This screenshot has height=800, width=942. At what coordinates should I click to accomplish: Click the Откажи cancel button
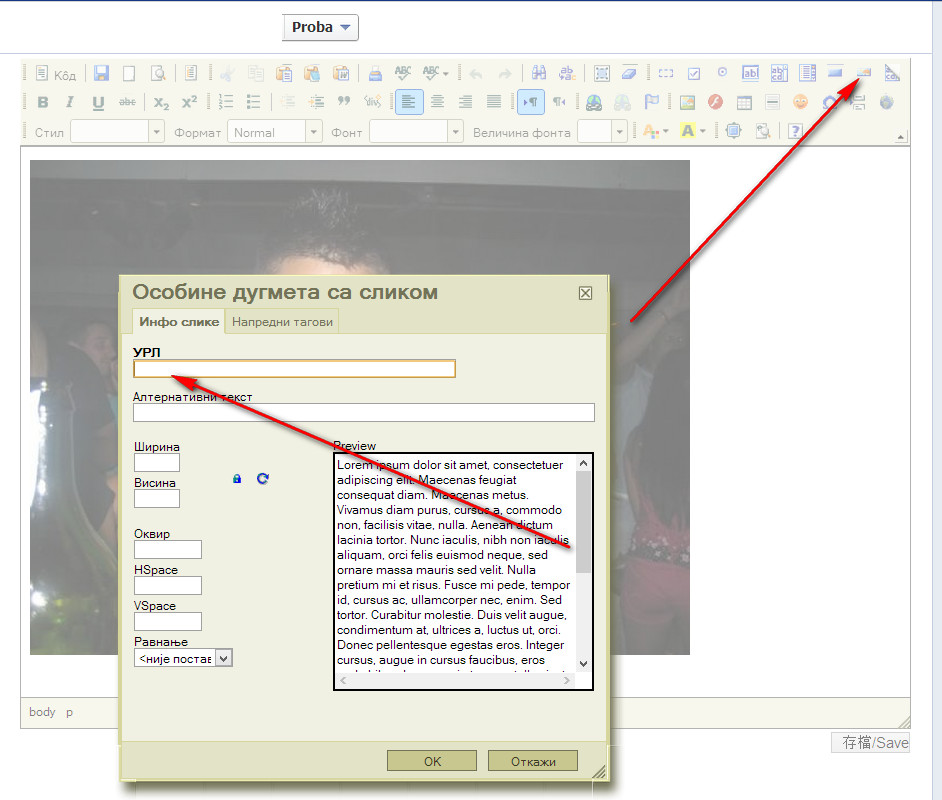pos(533,761)
